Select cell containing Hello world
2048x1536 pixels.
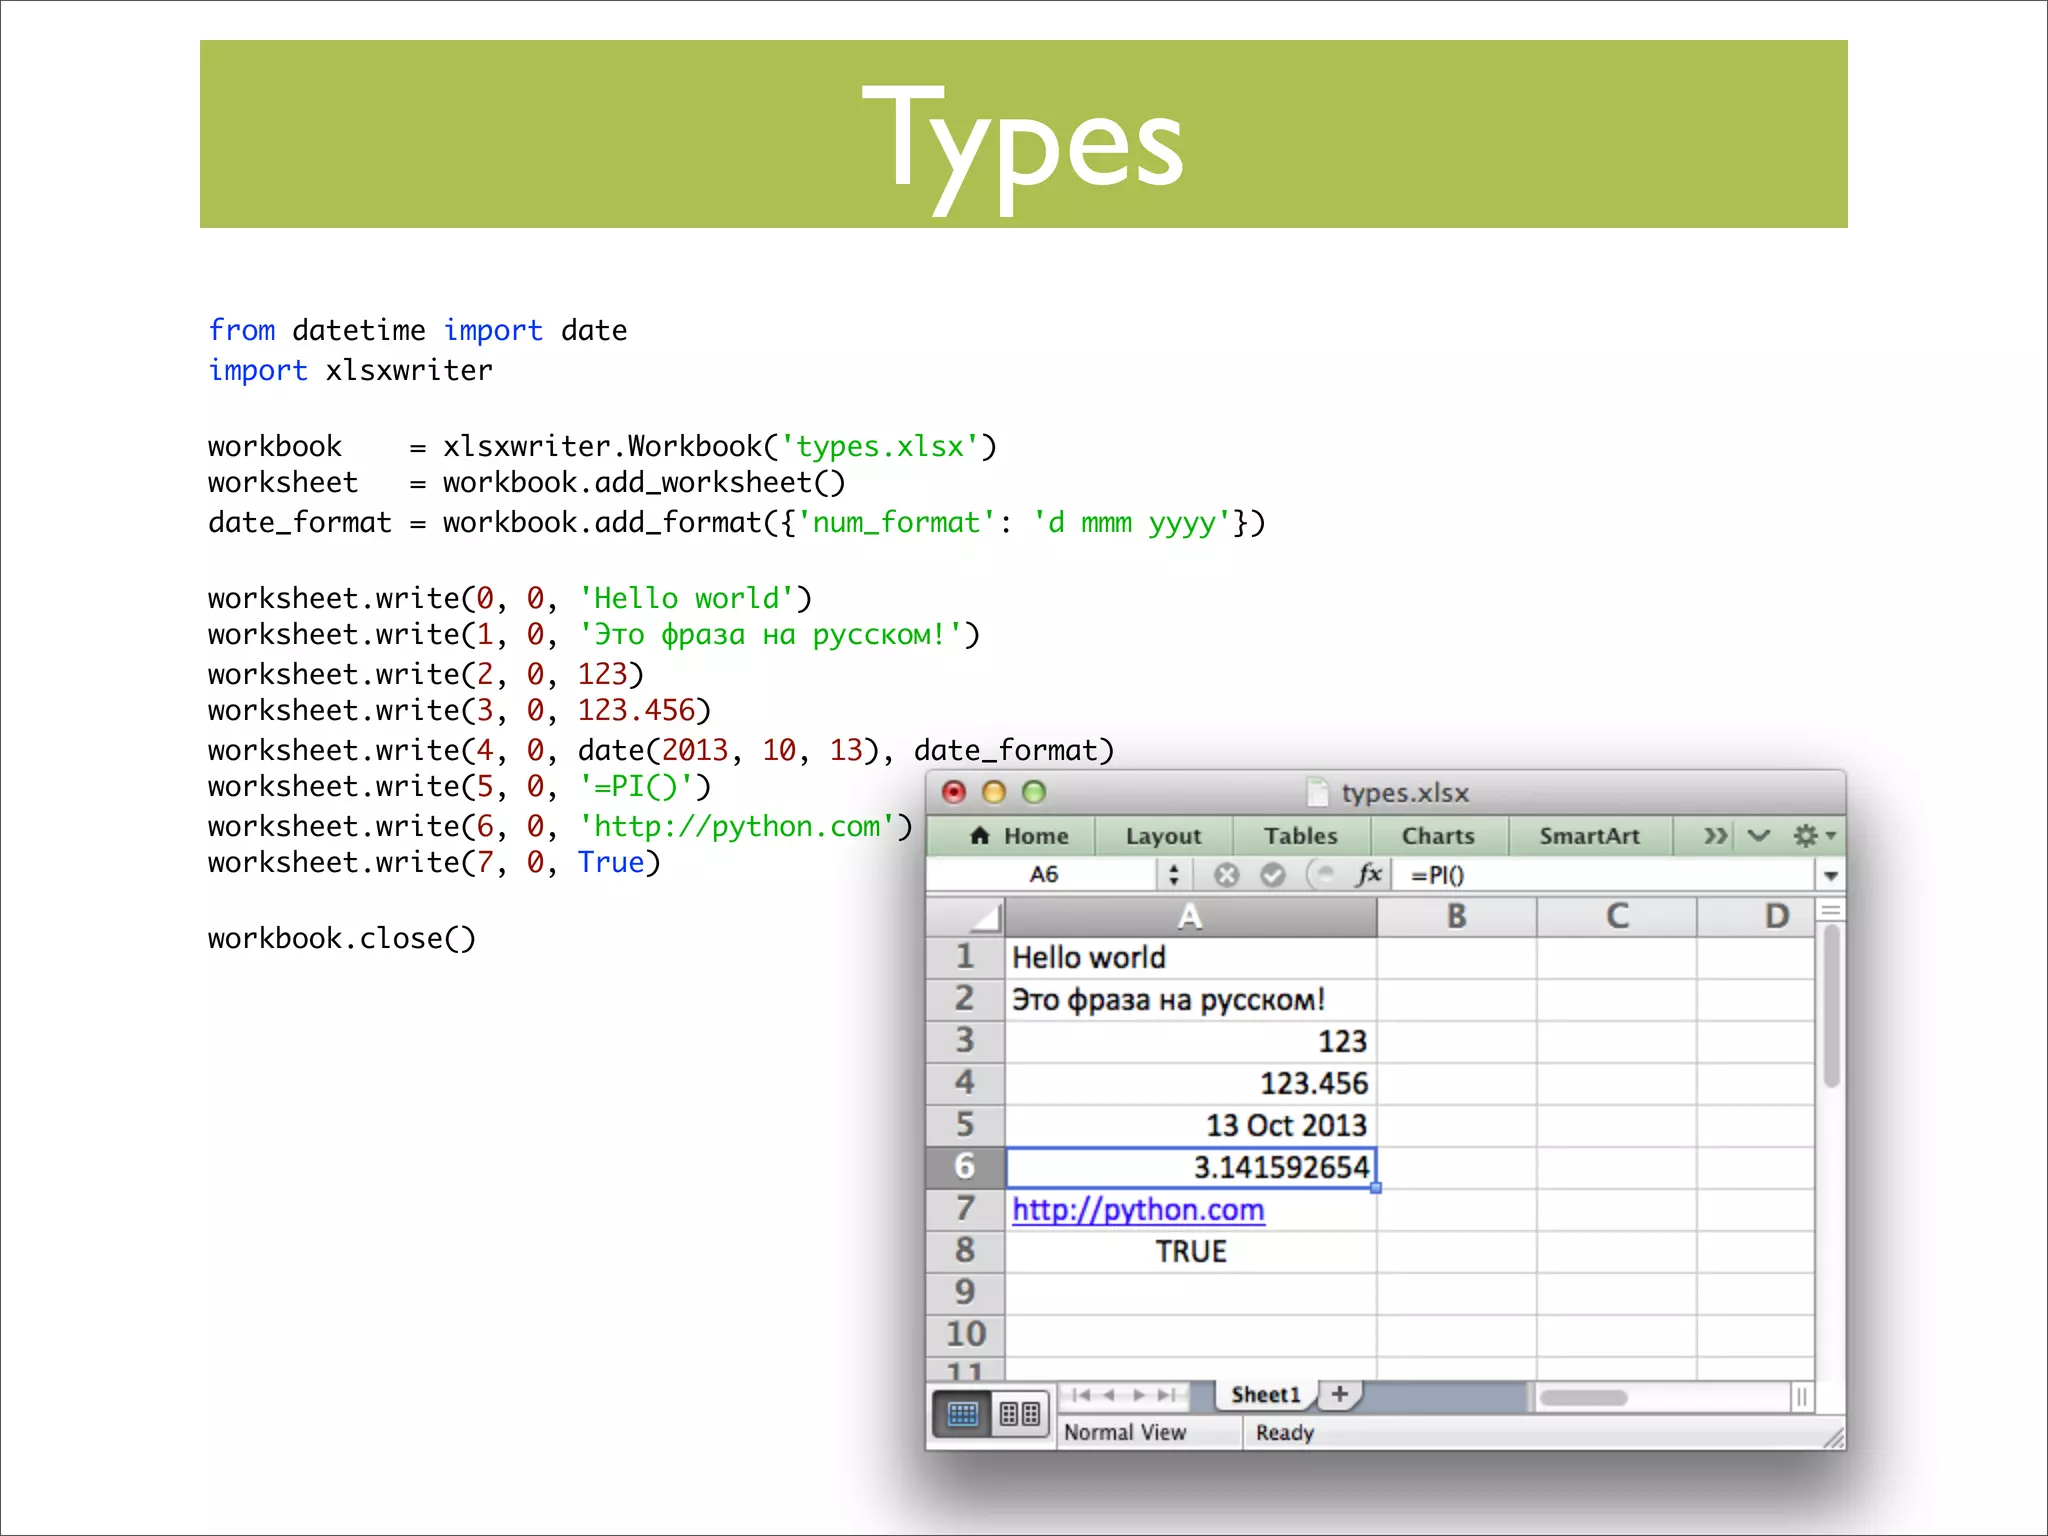(x=1190, y=958)
